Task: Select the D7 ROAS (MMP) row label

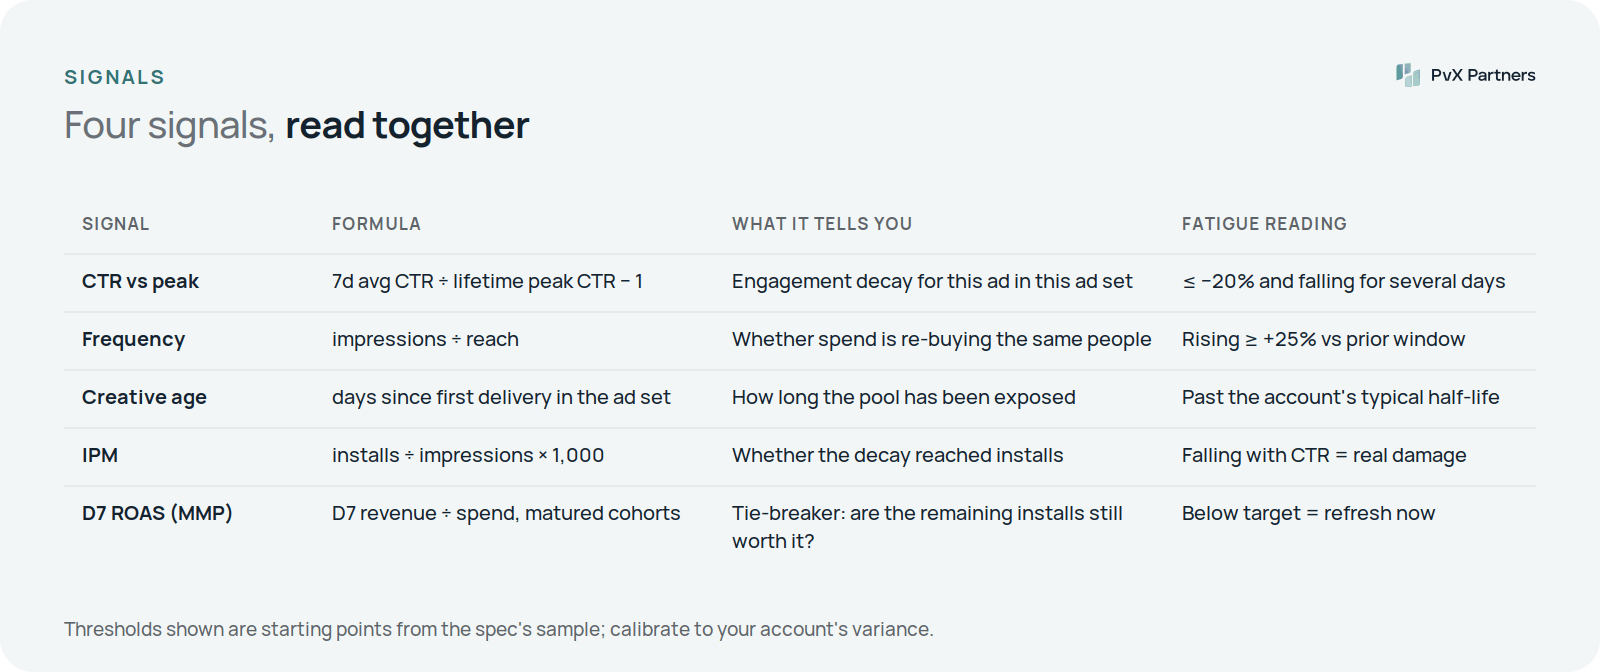Action: coord(157,514)
